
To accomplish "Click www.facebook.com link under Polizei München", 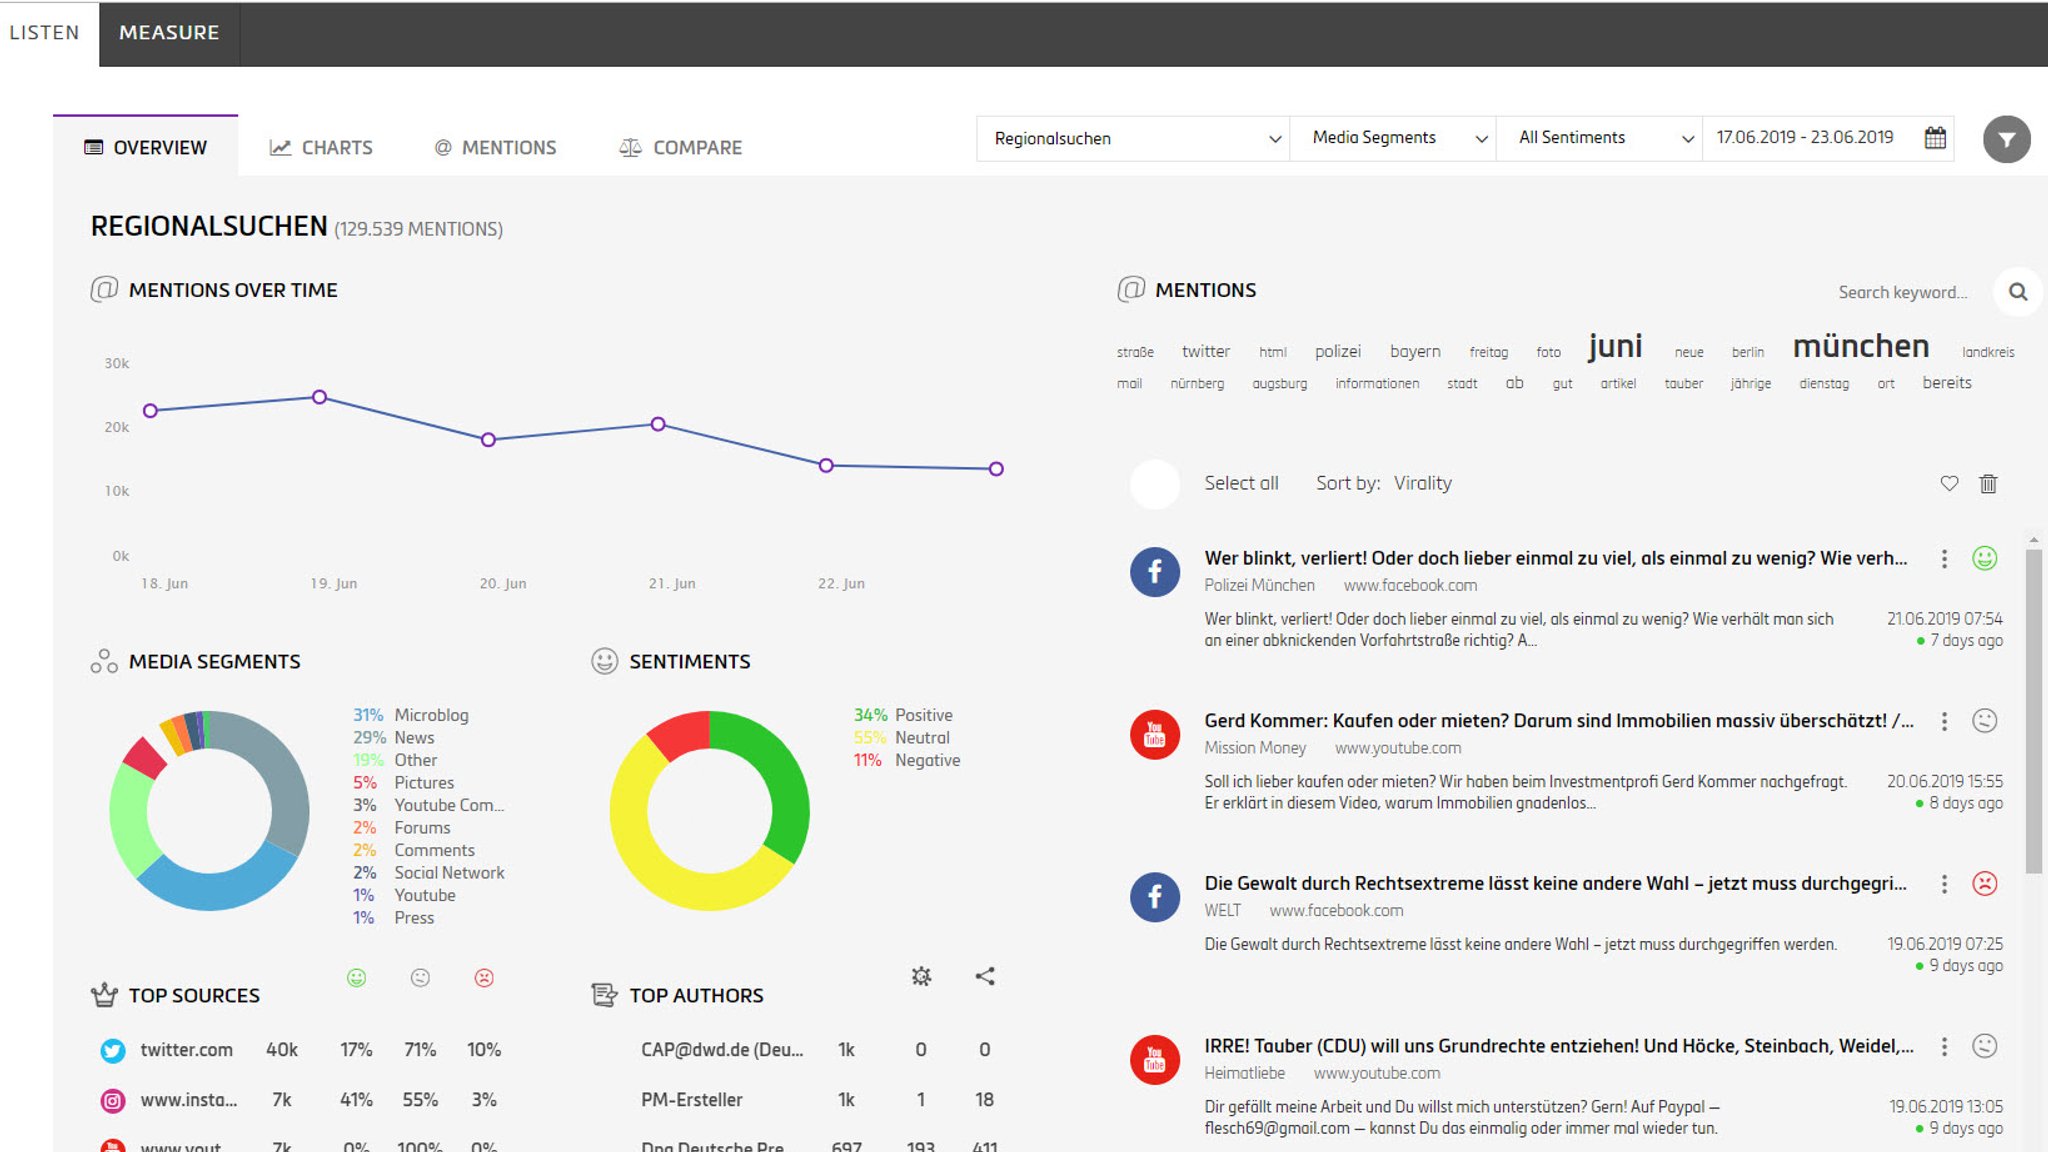I will pos(1410,585).
